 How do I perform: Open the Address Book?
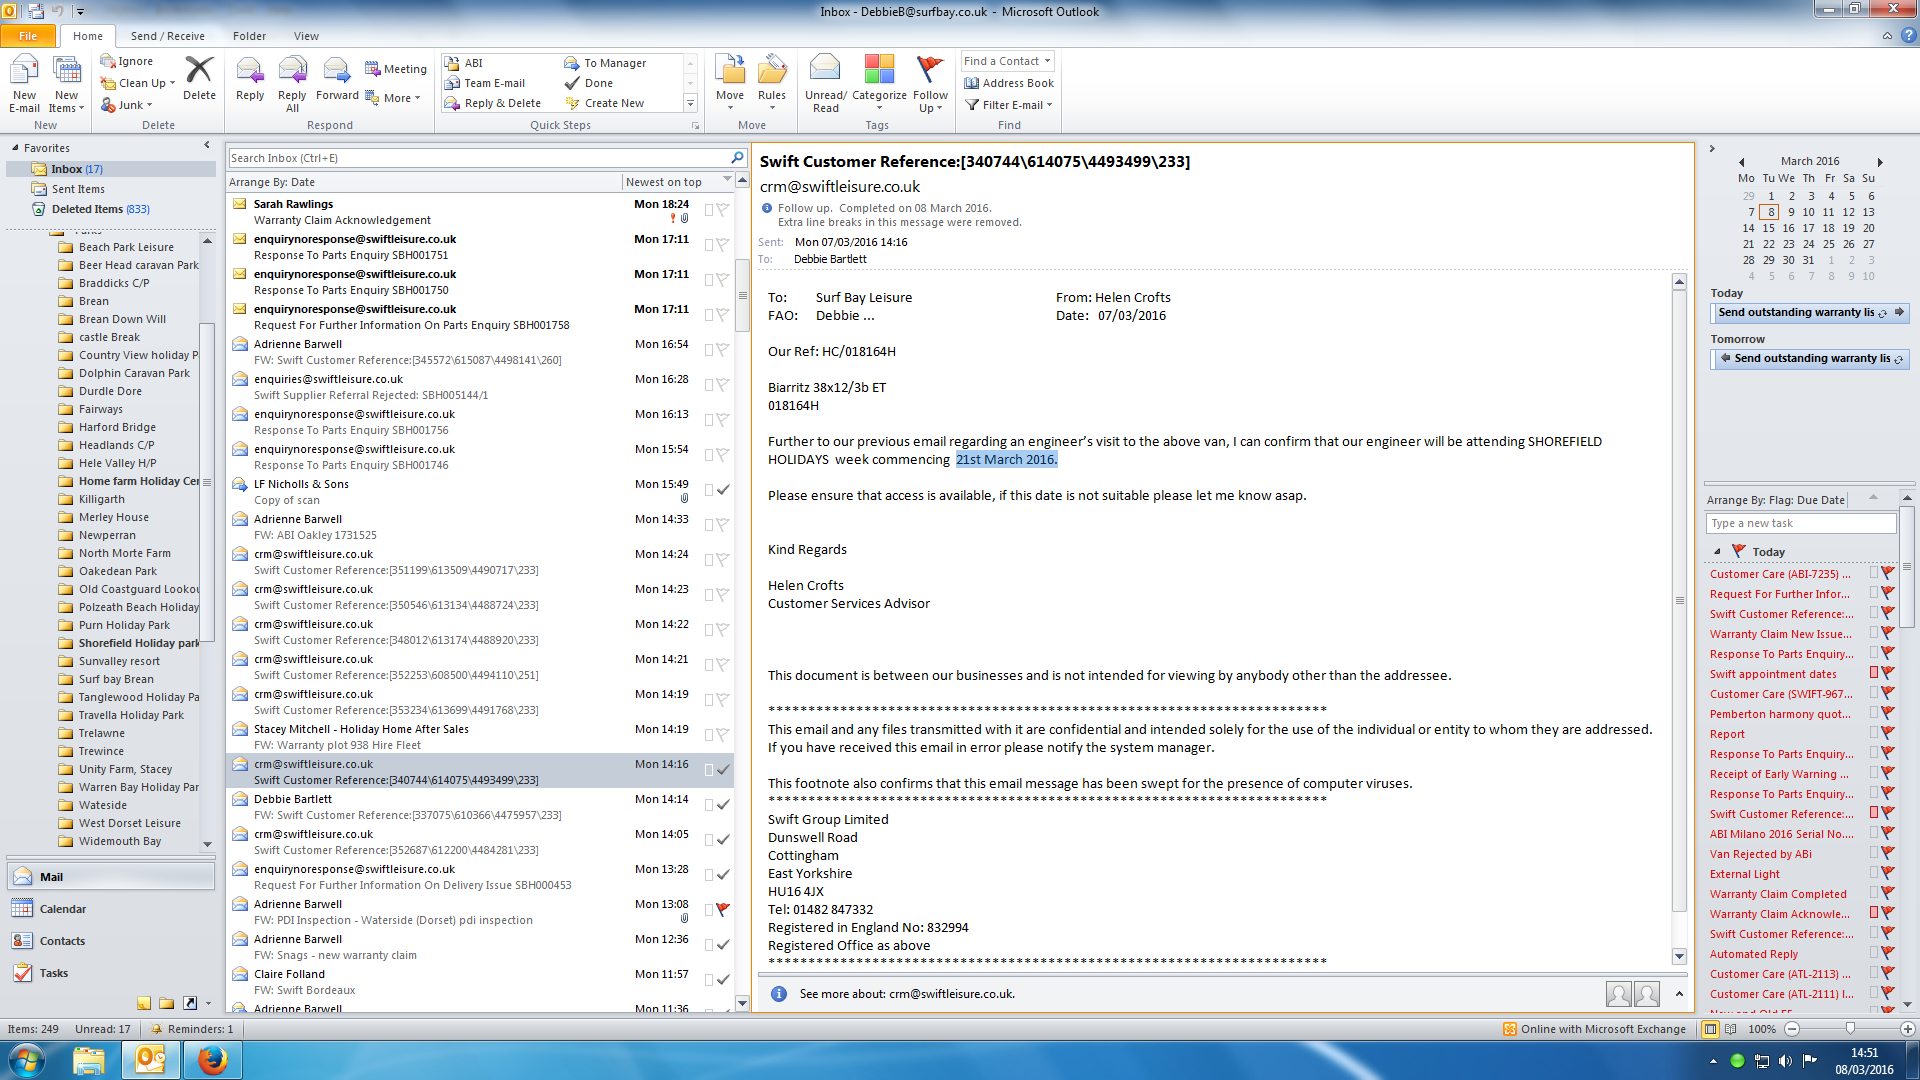point(1008,83)
